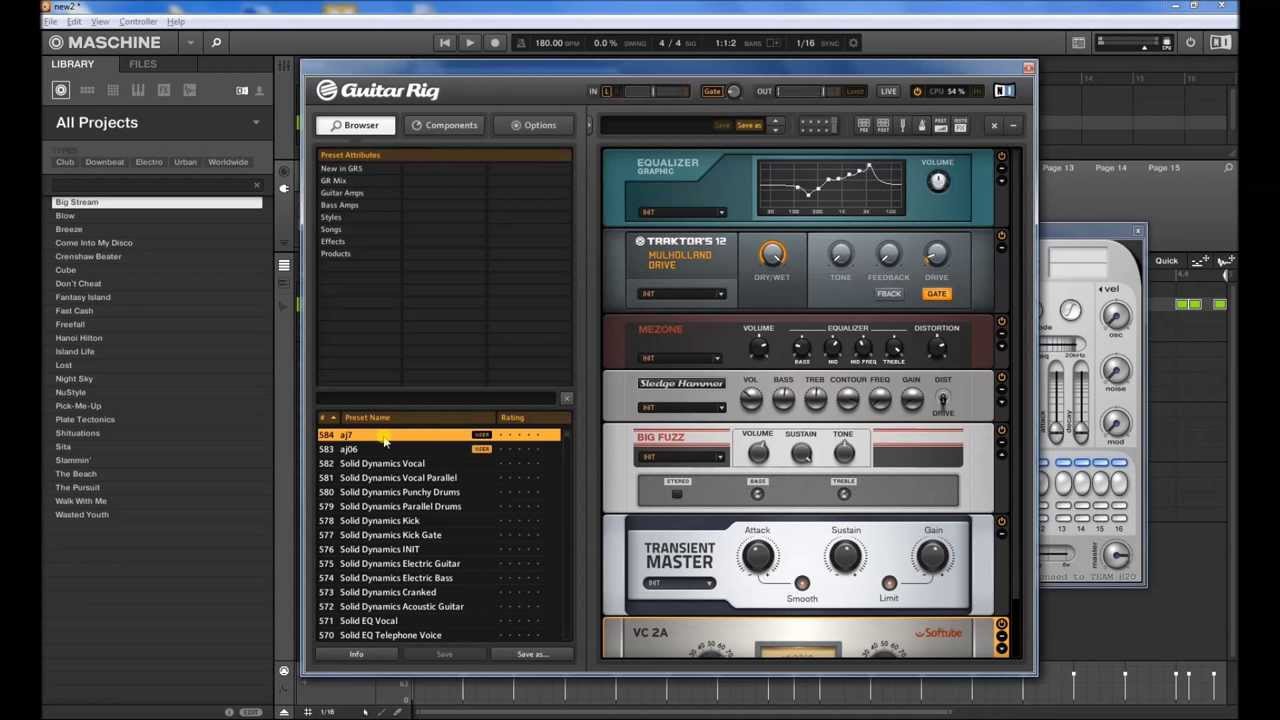The image size is (1280, 720).
Task: Toggle FBACK on Traktor's 12 Mulholland Drive
Action: click(889, 294)
